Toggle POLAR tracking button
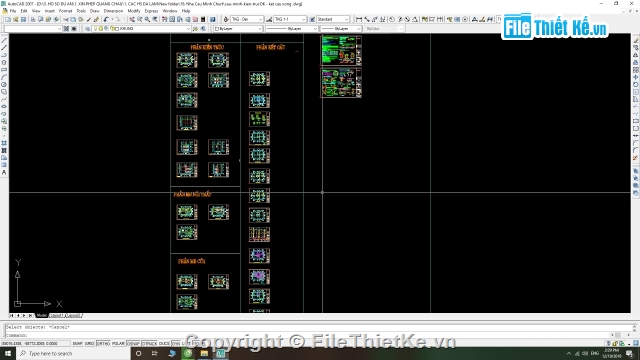This screenshot has width=640, height=360. (x=118, y=344)
